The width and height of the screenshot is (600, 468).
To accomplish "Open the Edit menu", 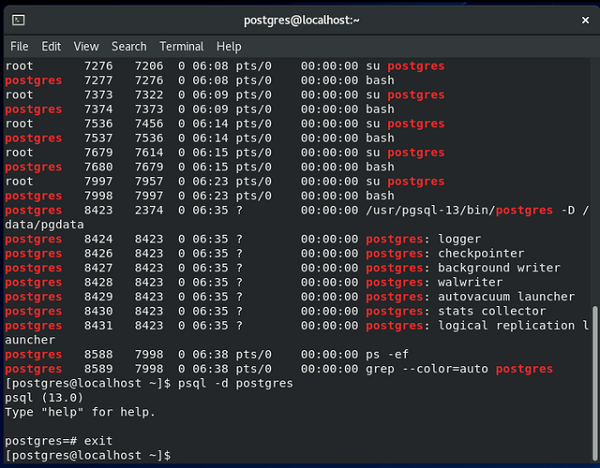I will tap(51, 47).
